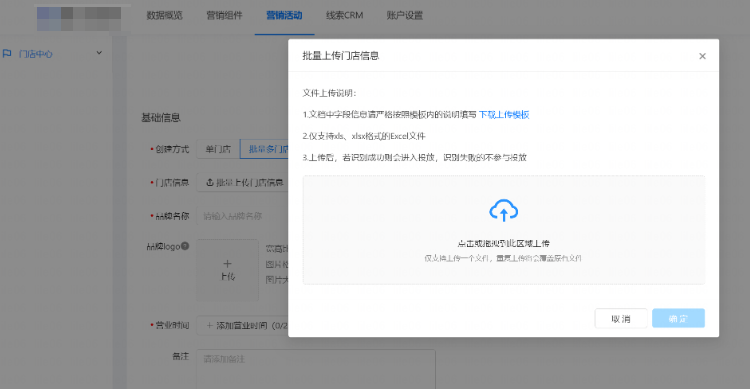
Task: Open the 账户设置 tab
Action: (405, 15)
